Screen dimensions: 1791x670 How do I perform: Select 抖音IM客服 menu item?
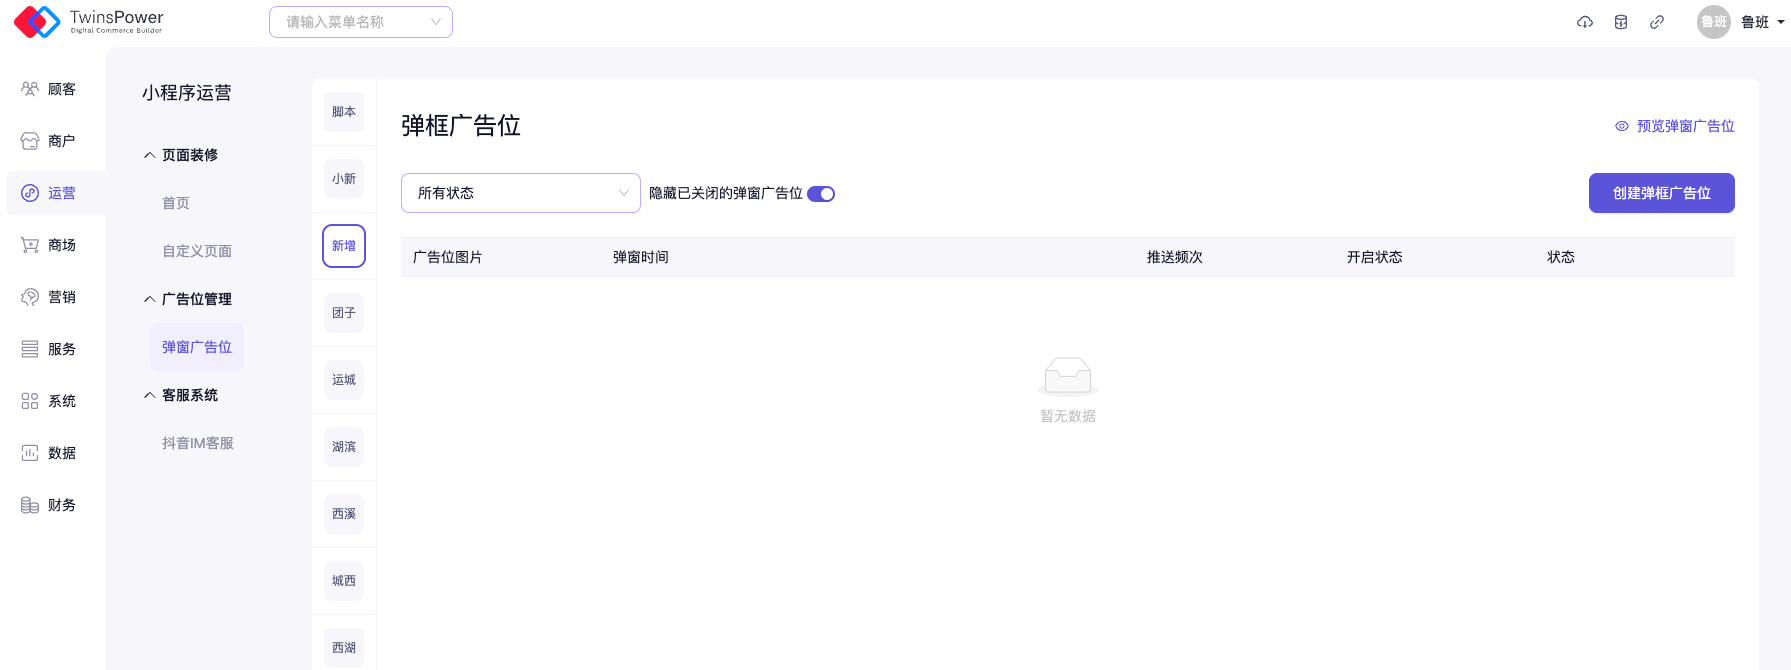[198, 443]
